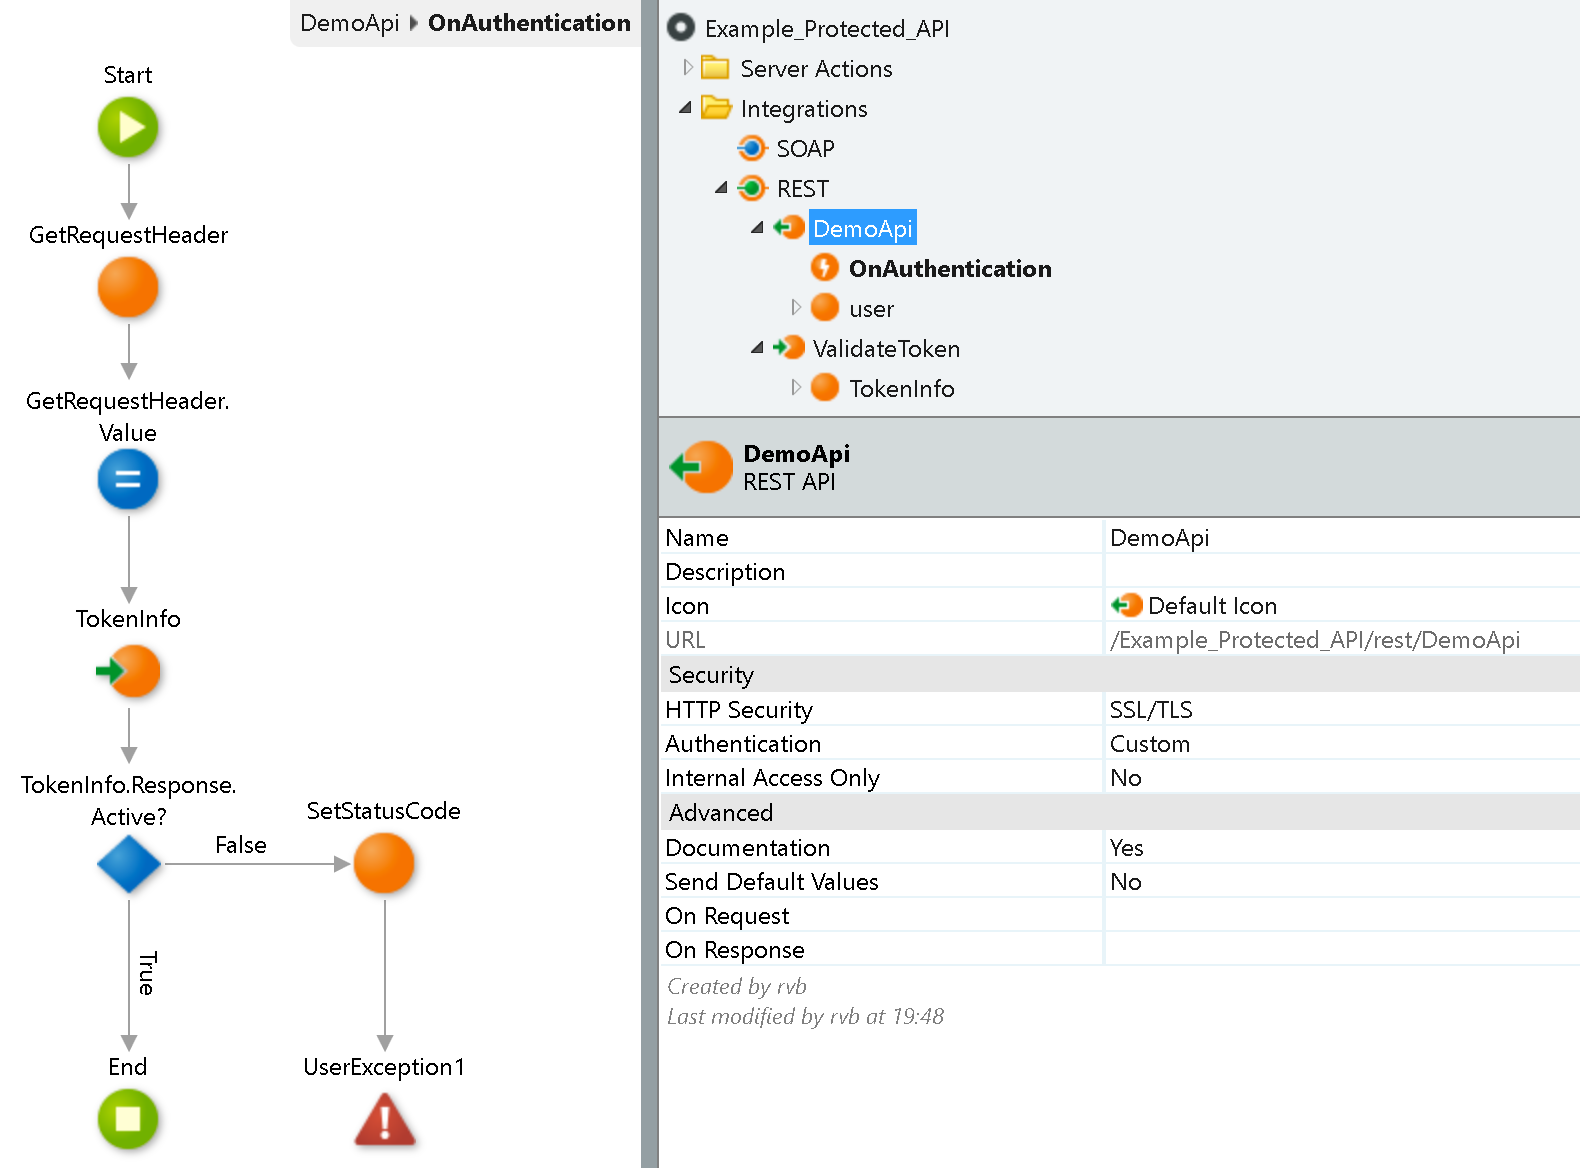Screen dimensions: 1580x1168
Task: Click the On Request property field
Action: pos(1342,915)
